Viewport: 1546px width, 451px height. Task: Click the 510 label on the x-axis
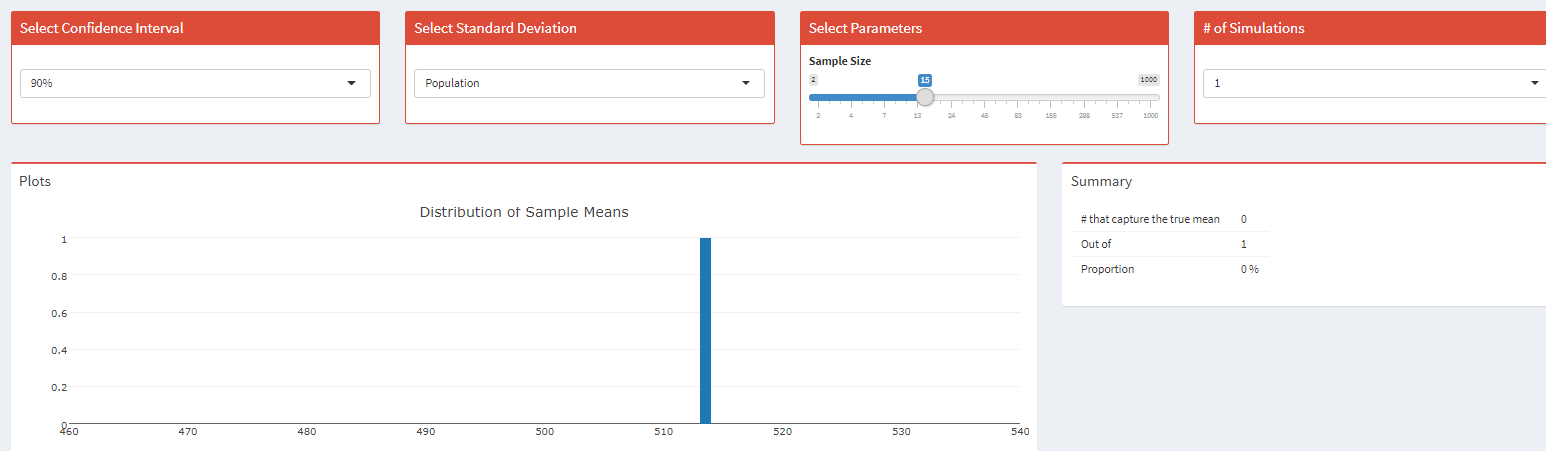(x=663, y=432)
